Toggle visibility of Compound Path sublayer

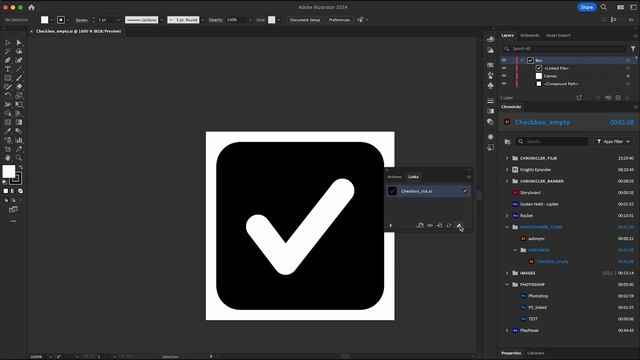(x=504, y=84)
